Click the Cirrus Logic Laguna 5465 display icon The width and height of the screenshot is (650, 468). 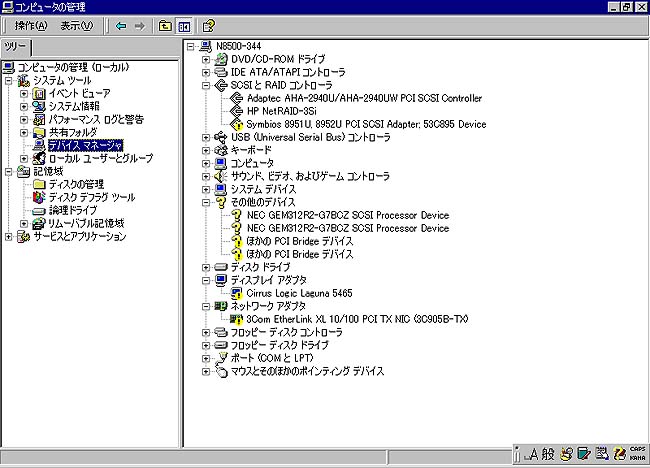click(x=236, y=293)
